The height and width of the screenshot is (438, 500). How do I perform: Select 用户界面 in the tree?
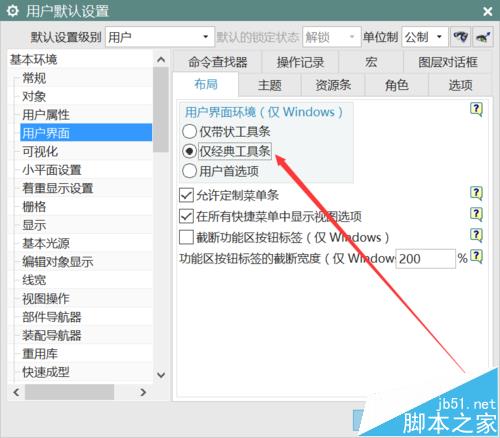pyautogui.click(x=86, y=133)
